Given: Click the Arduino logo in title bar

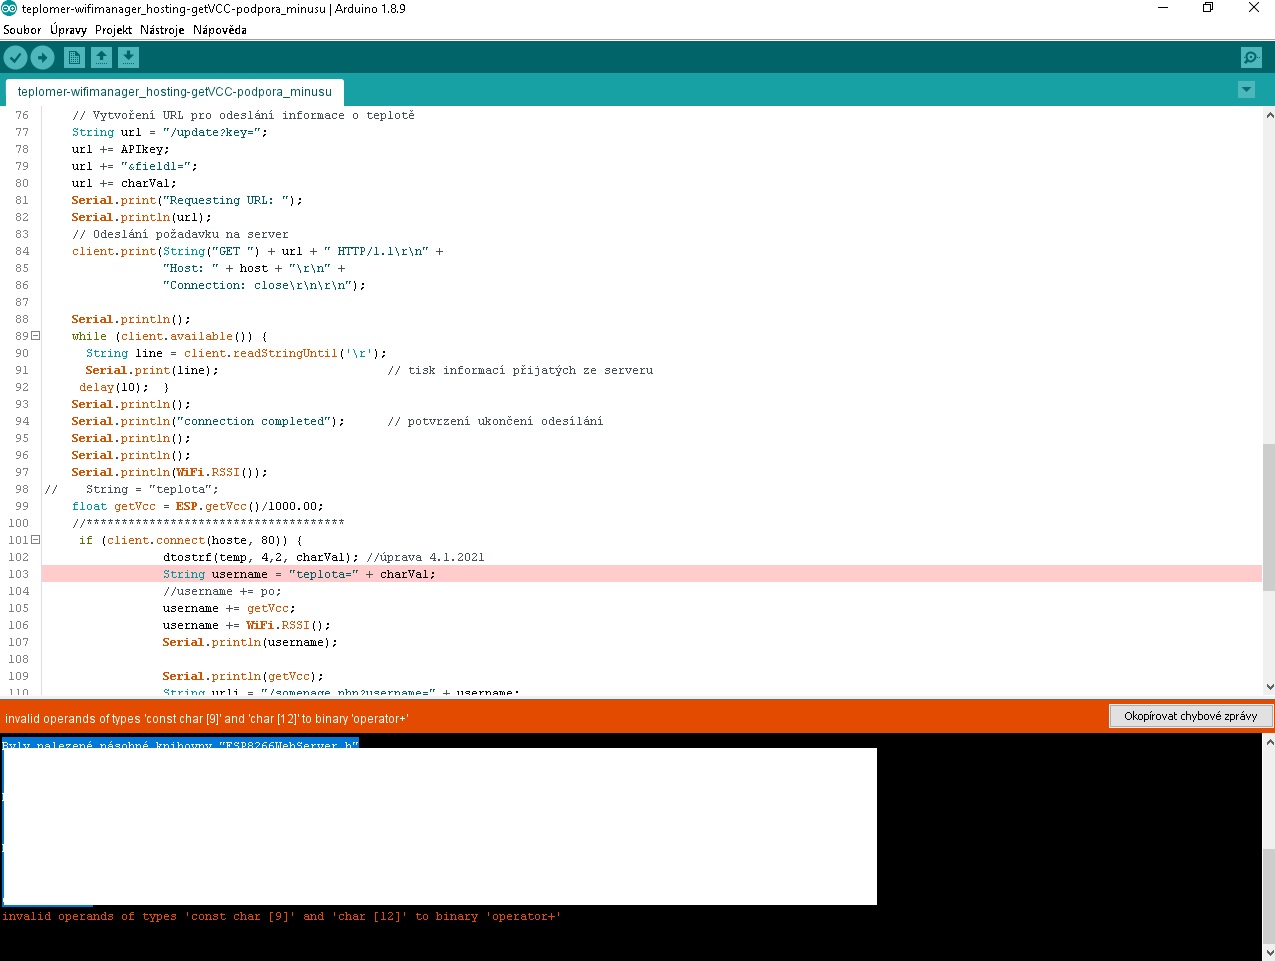Looking at the screenshot, I should (x=9, y=9).
